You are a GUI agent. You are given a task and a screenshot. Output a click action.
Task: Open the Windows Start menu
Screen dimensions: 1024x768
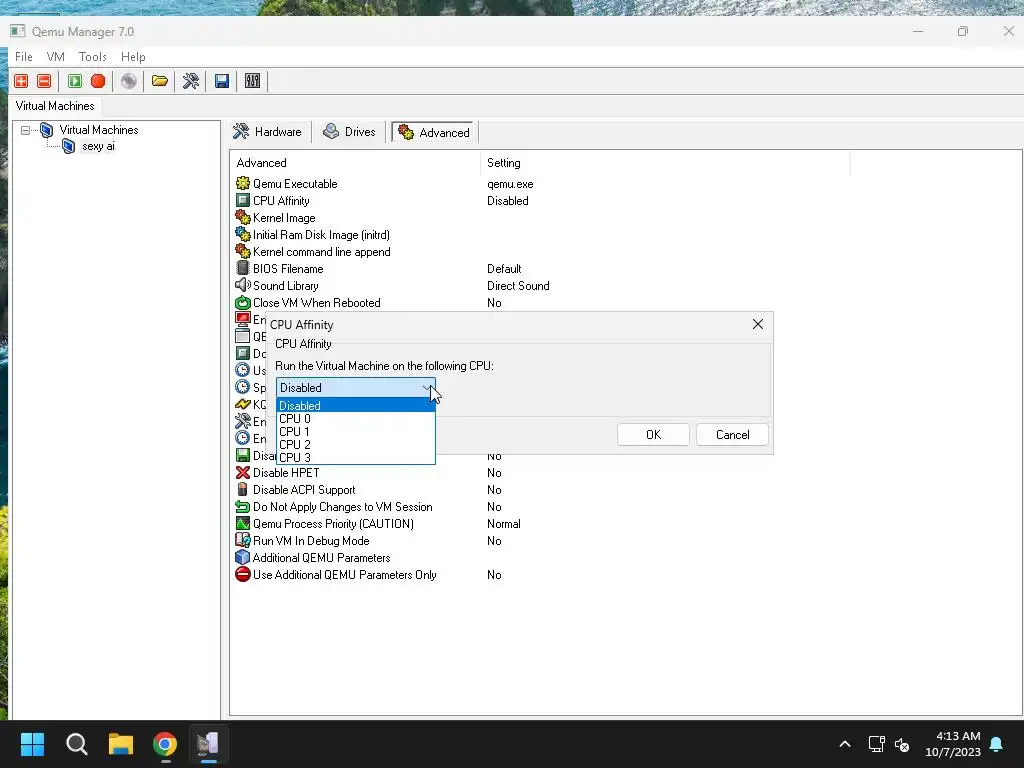[x=32, y=744]
